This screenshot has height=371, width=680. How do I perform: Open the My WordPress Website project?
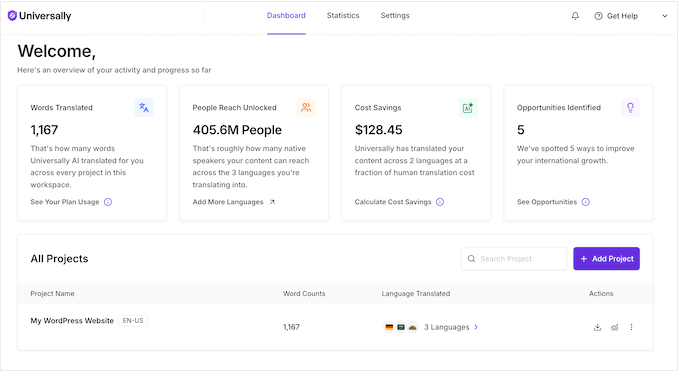72,321
